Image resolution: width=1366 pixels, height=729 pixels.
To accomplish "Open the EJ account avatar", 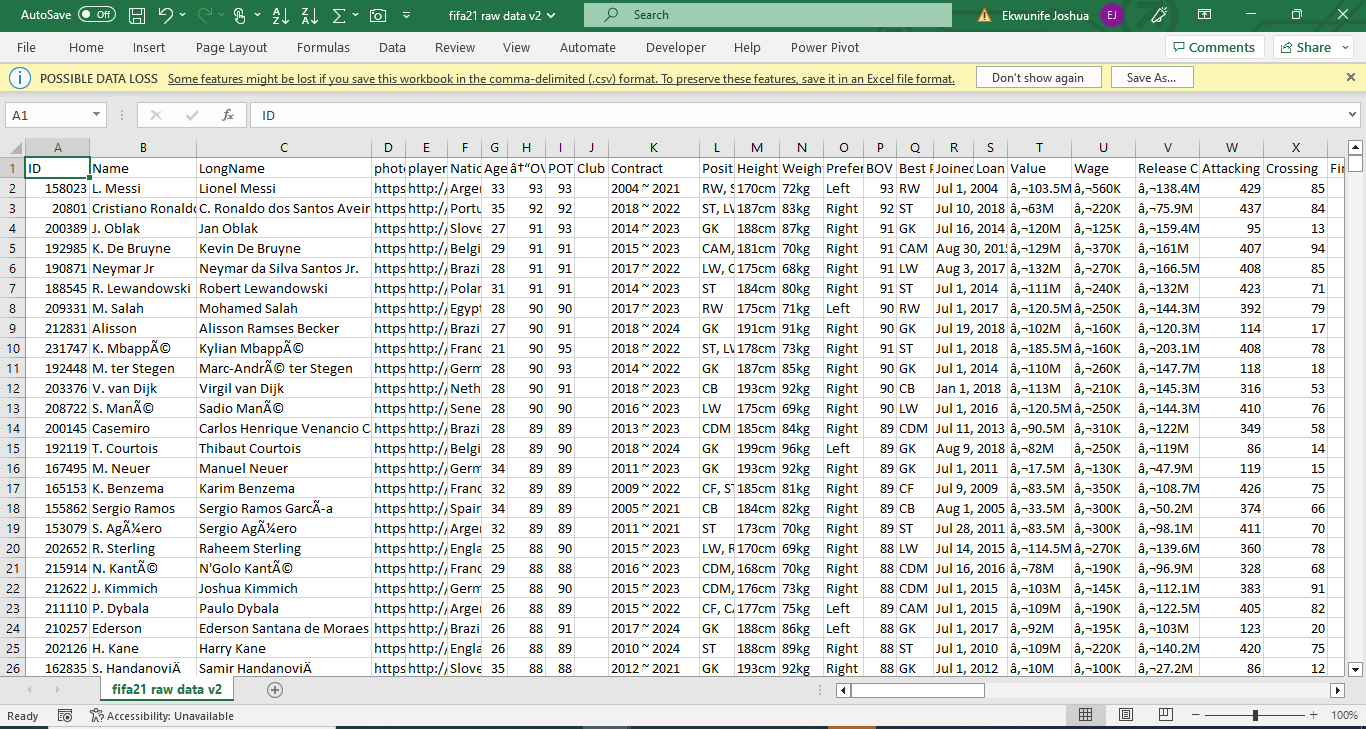I will pos(1111,15).
